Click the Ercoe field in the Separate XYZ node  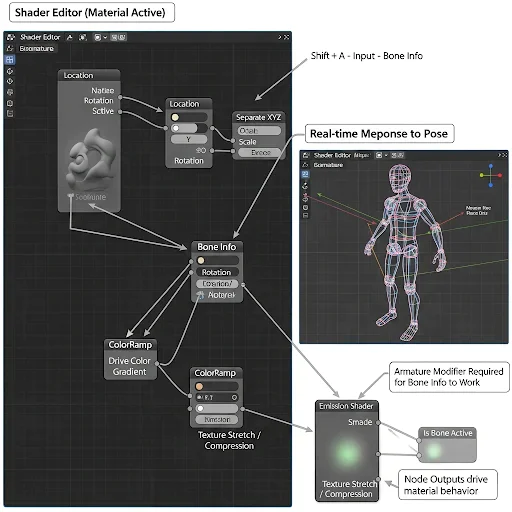coord(259,153)
